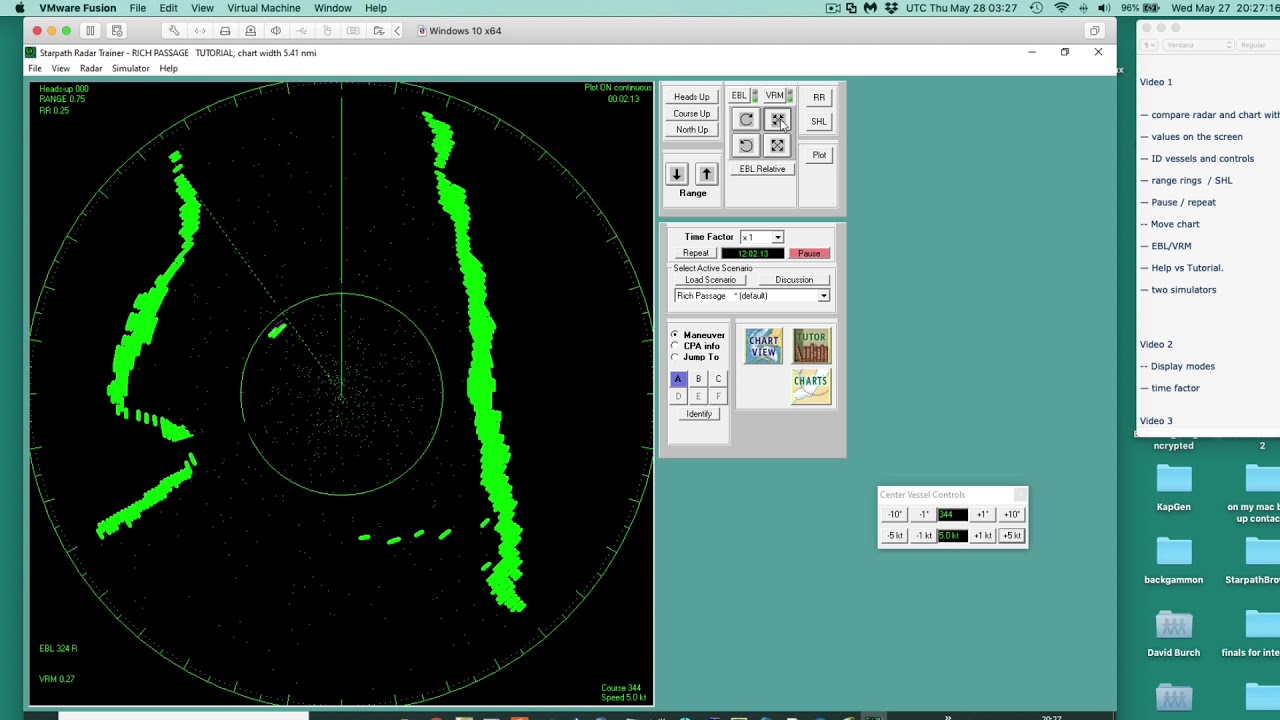Click the -5 kt speed button

[895, 536]
